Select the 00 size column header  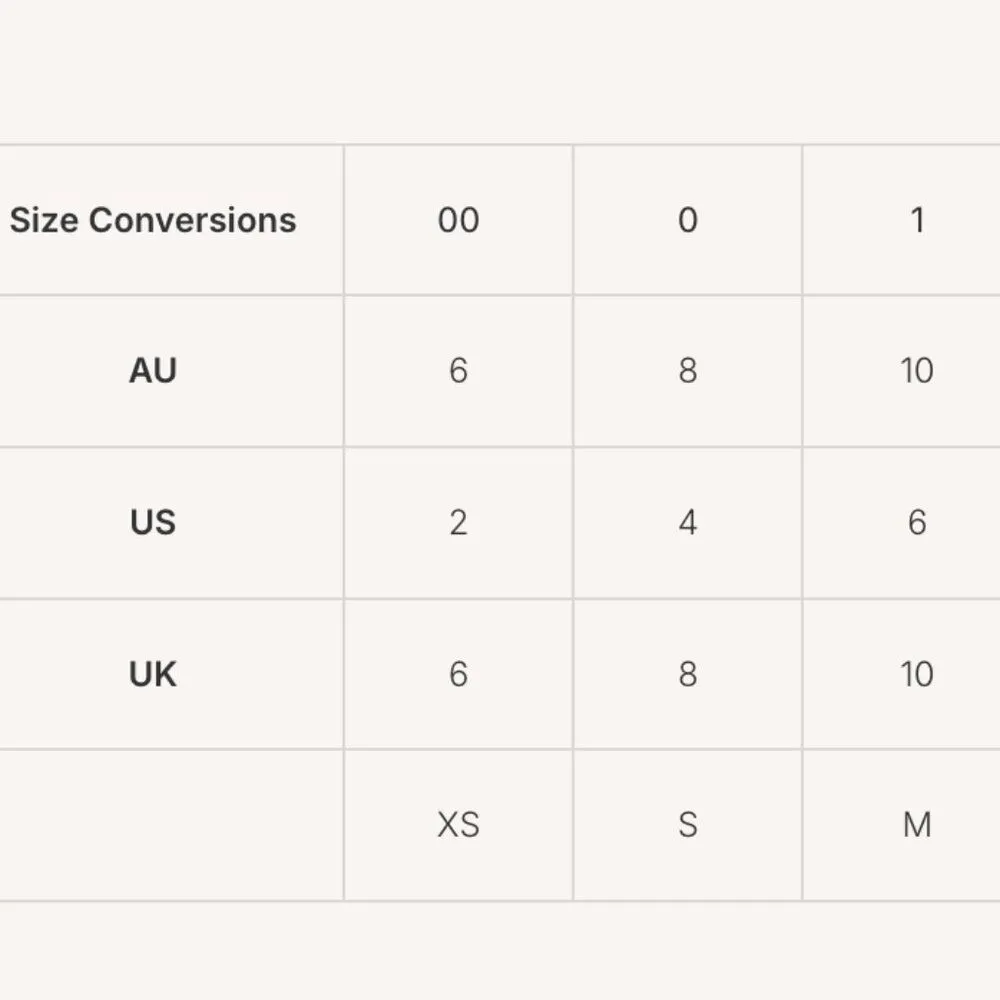[458, 220]
